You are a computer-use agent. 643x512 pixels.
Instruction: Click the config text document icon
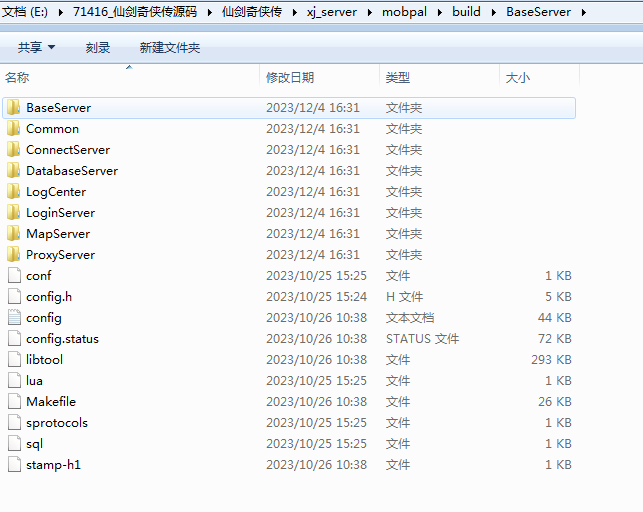13,317
